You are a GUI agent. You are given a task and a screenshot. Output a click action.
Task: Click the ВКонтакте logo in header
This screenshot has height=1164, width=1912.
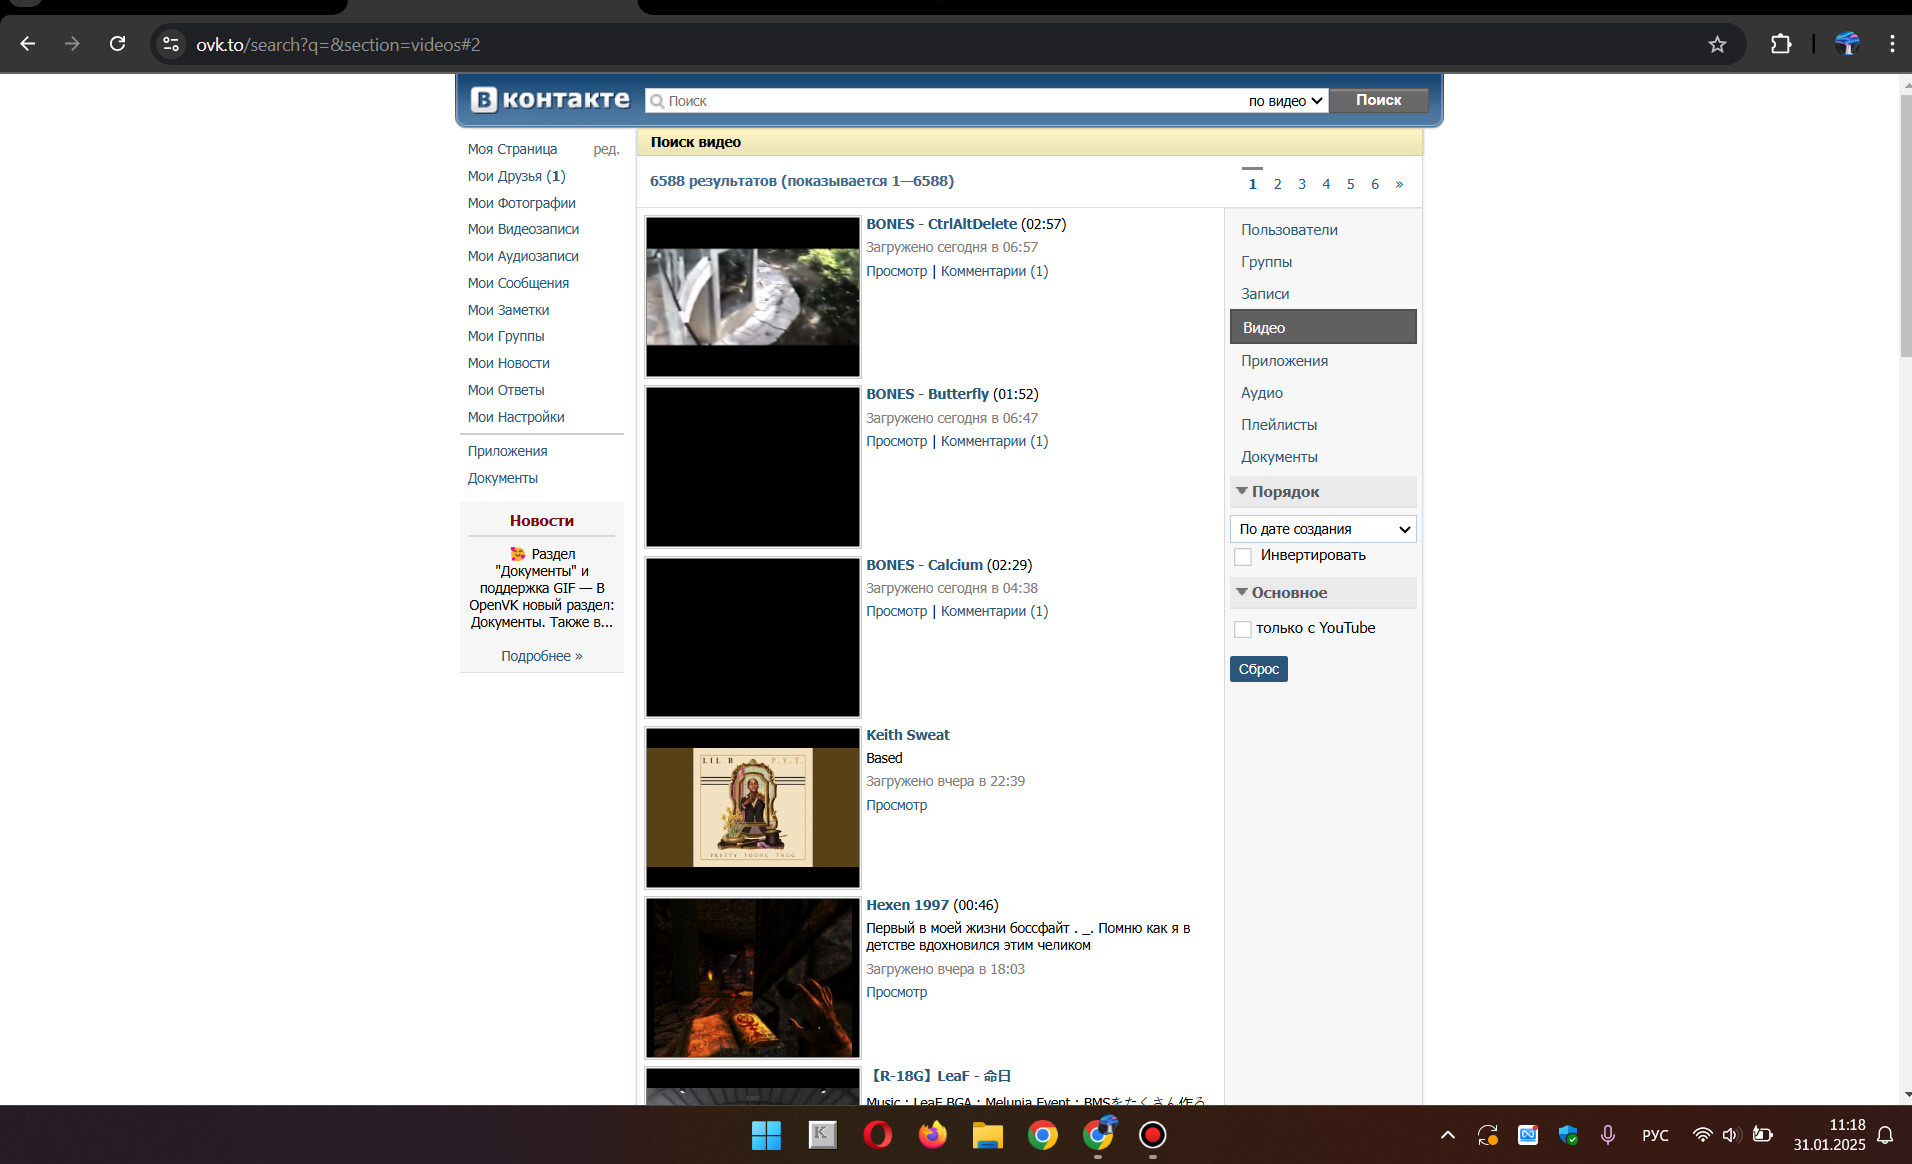(x=550, y=99)
